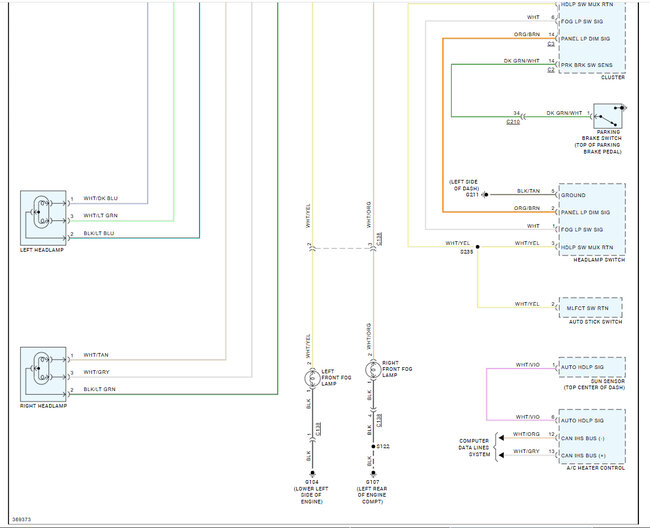Click the AUTO STICK SWITCH label
This screenshot has height=528, width=650.
click(596, 322)
